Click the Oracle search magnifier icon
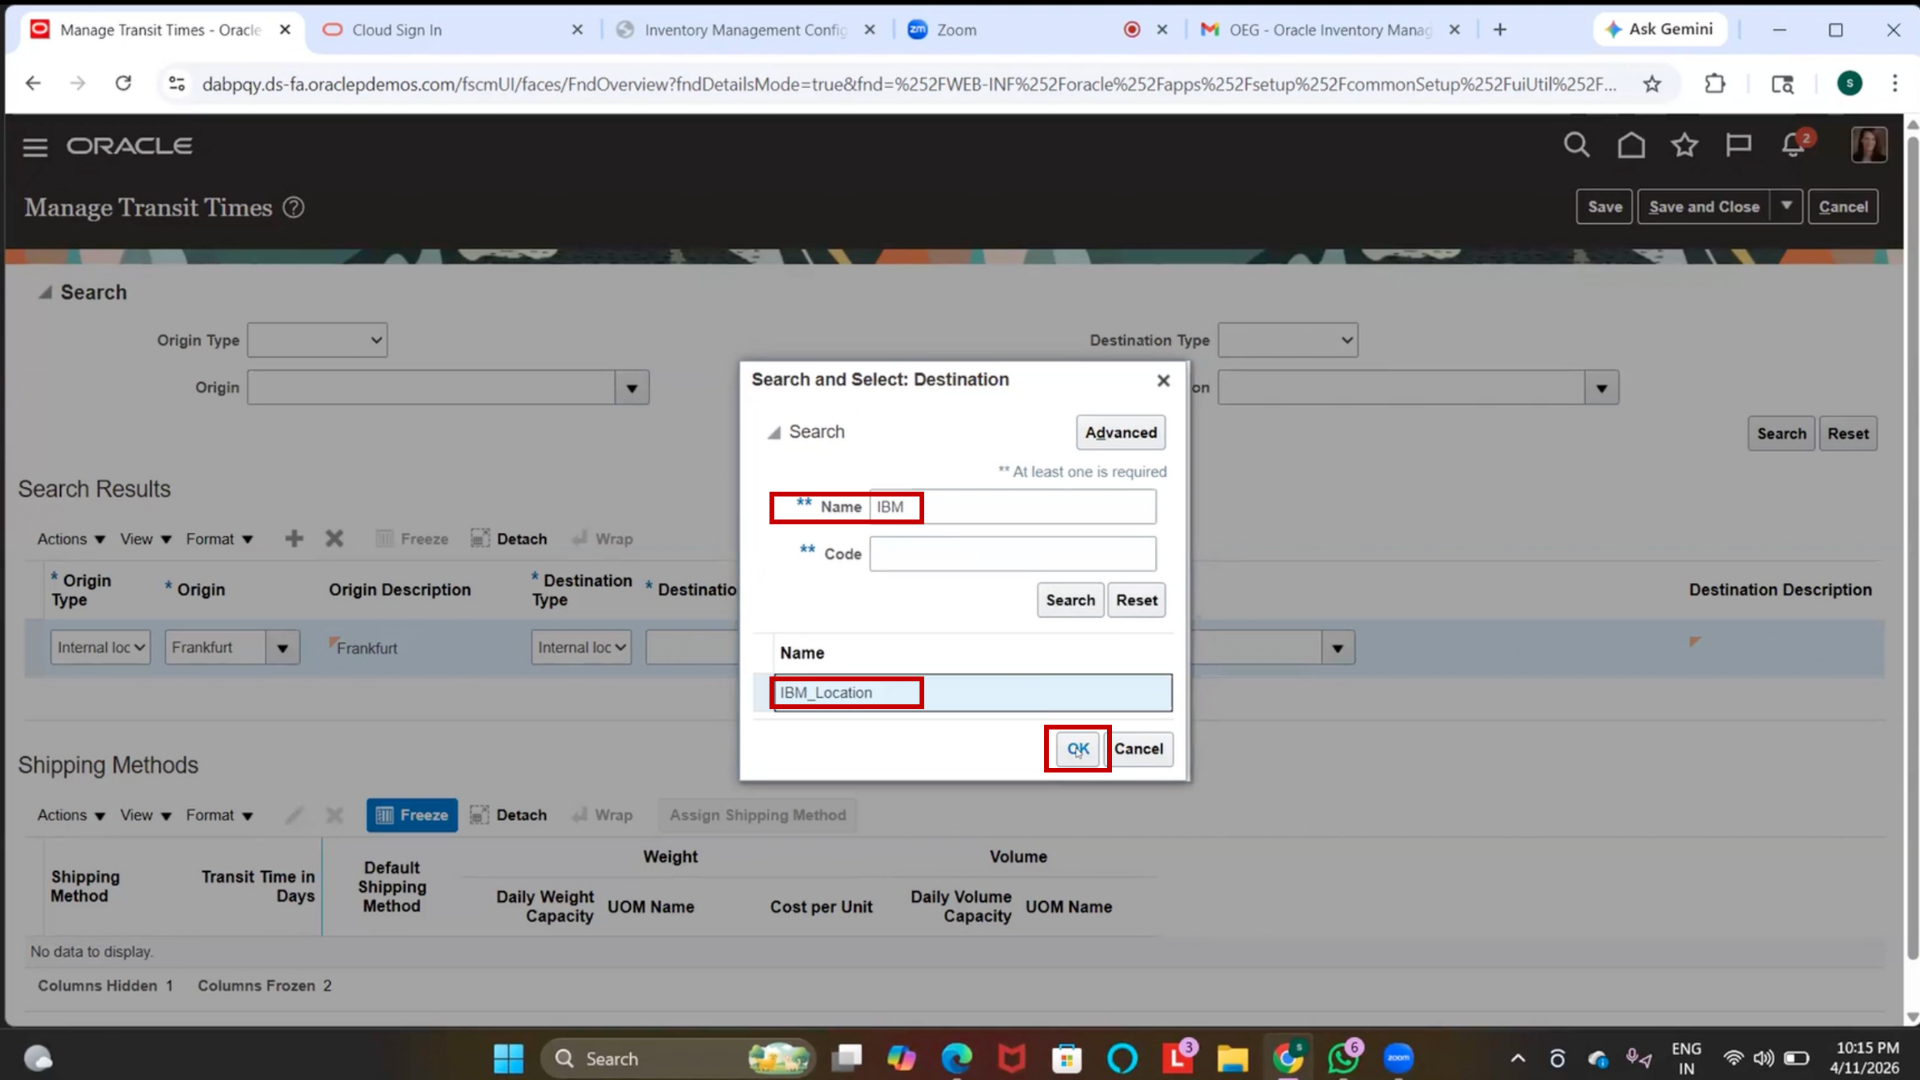Viewport: 1920px width, 1080px height. pos(1576,146)
